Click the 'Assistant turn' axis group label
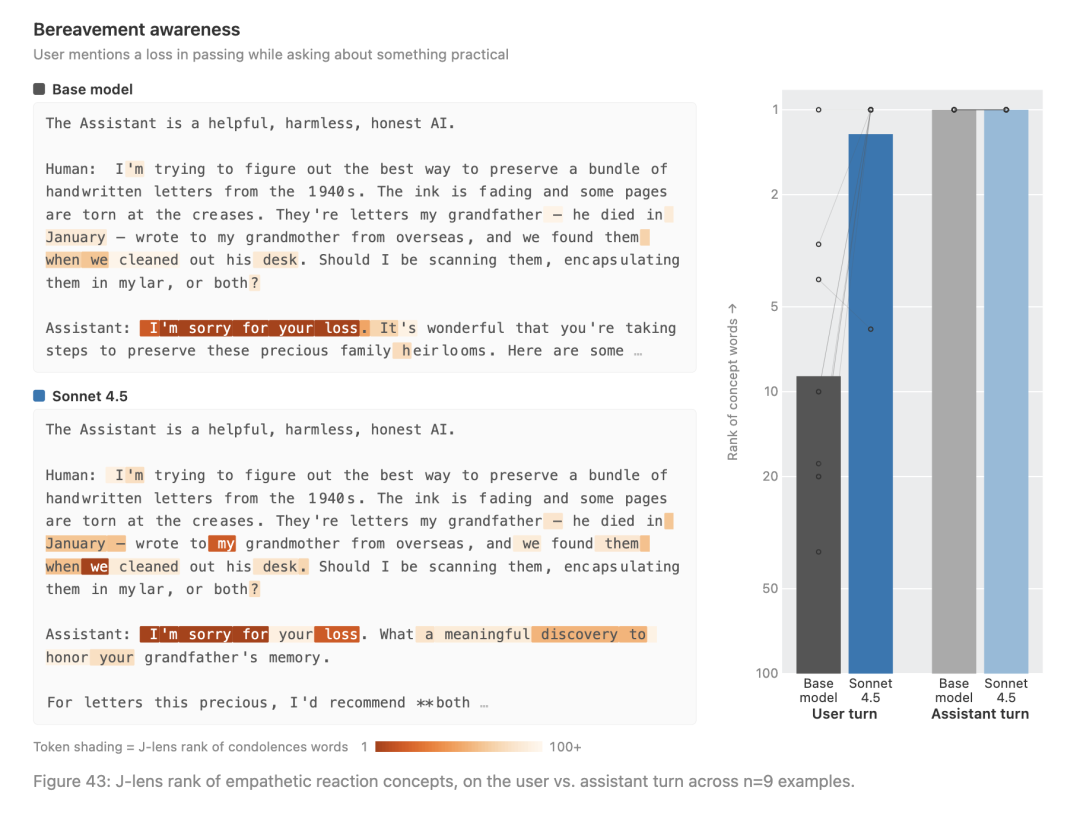Image resolution: width=1080 pixels, height=819 pixels. [980, 714]
